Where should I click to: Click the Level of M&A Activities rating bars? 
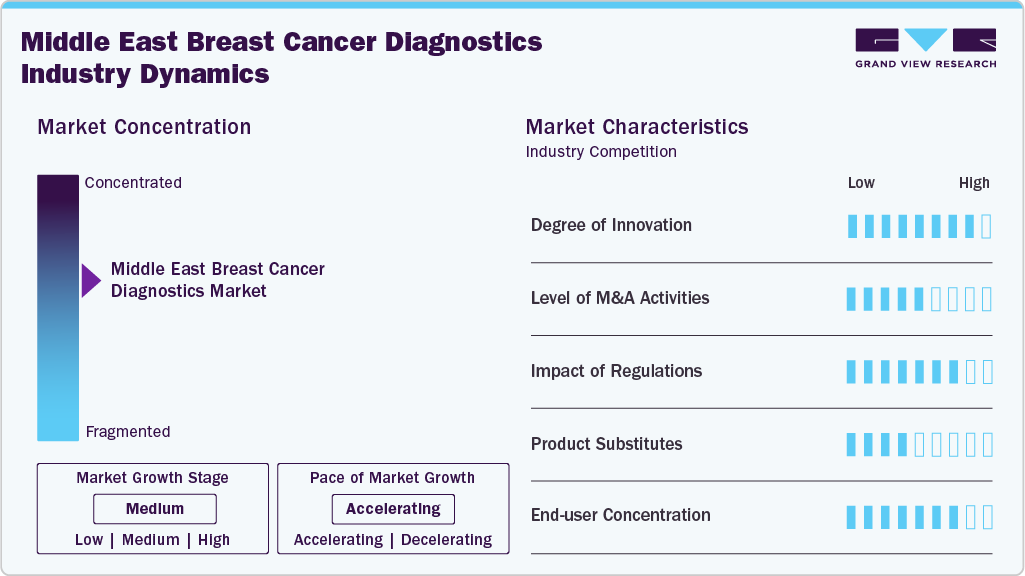point(919,299)
